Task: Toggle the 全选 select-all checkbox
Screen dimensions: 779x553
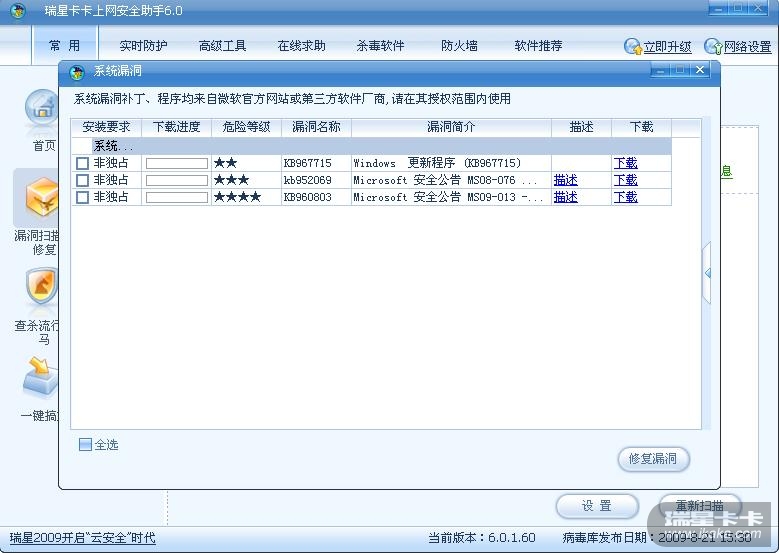Action: click(85, 444)
